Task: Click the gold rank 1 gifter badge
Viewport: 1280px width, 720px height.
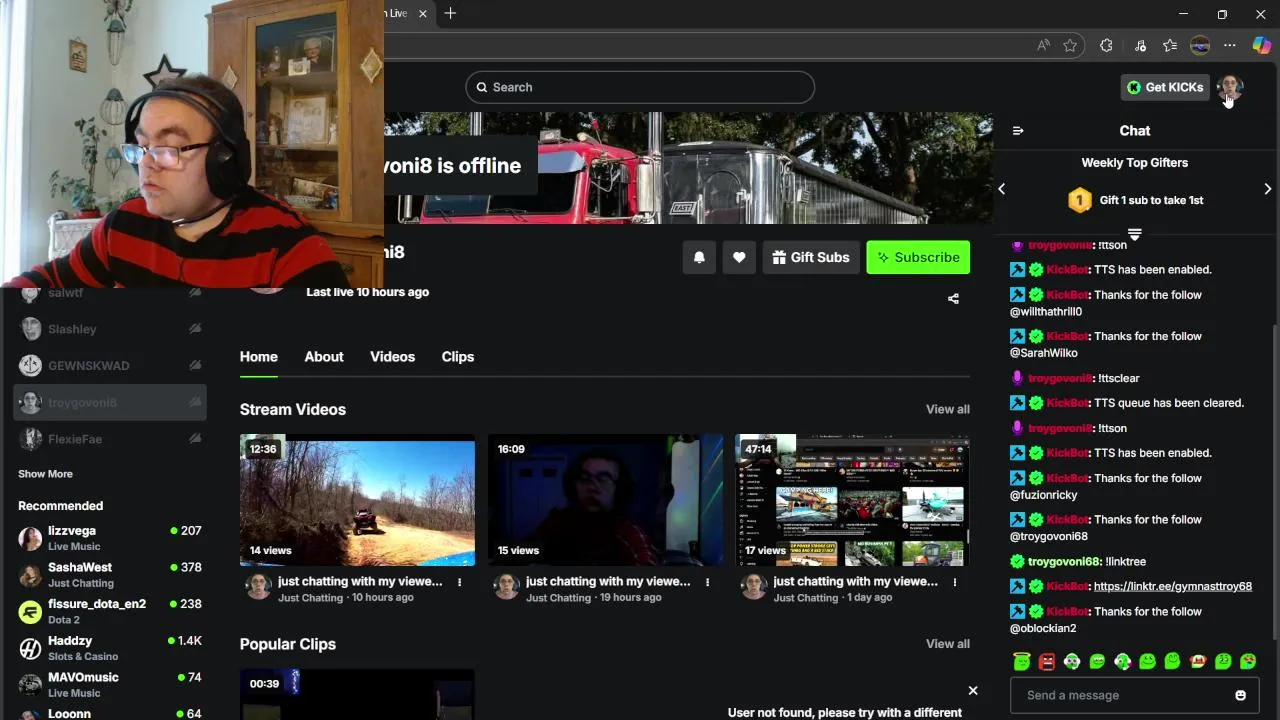Action: point(1080,200)
